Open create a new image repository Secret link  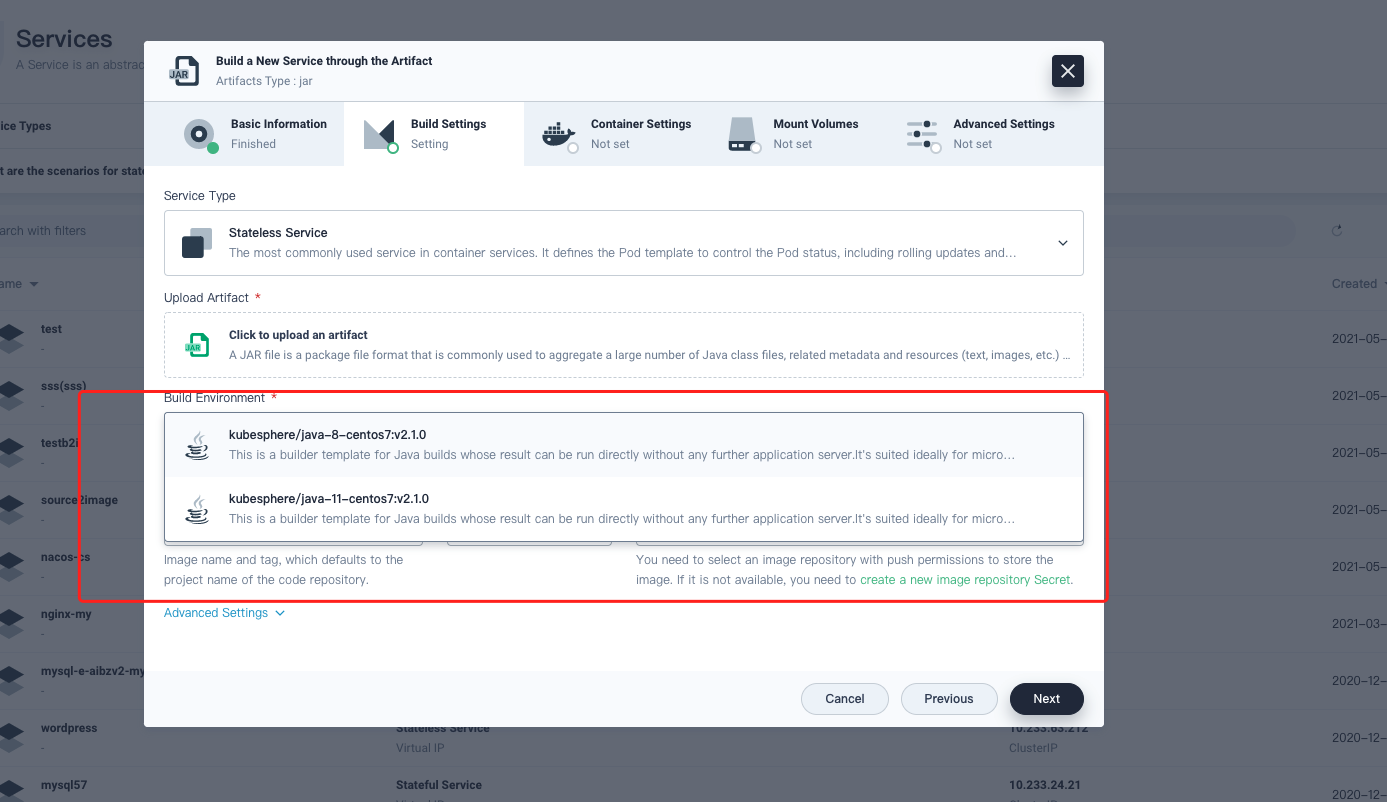(x=963, y=578)
